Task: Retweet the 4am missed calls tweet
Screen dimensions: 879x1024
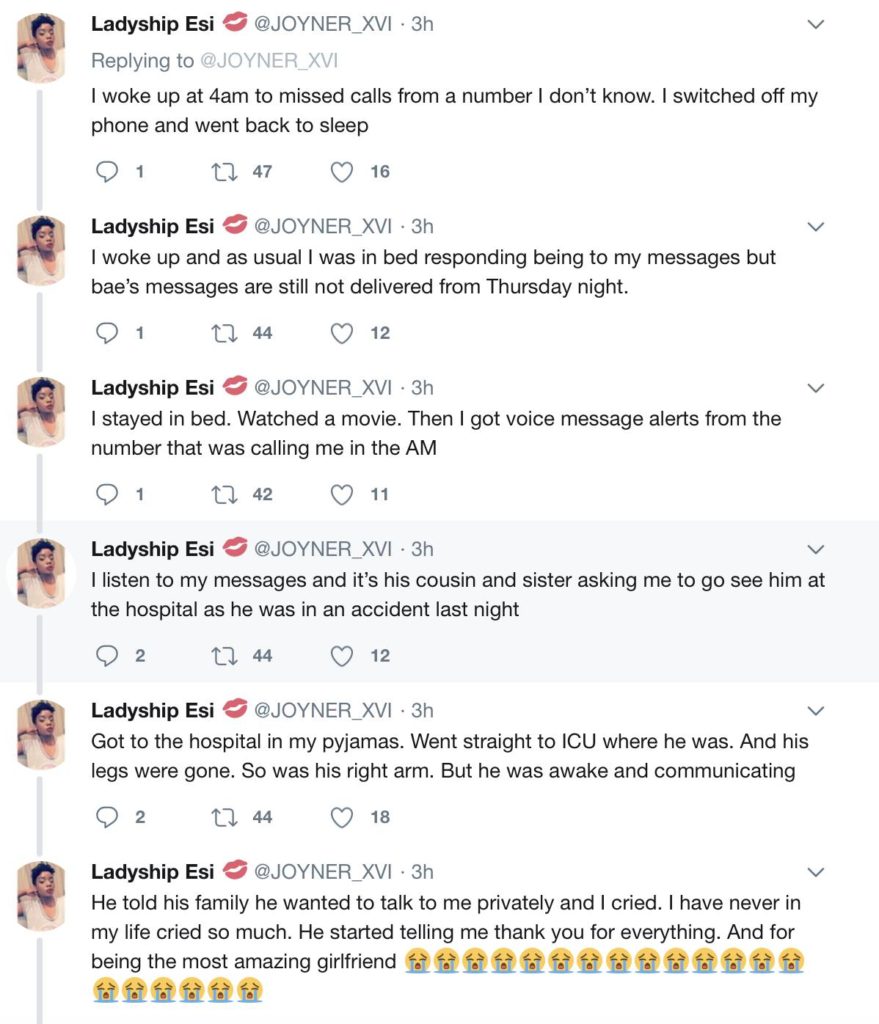Action: coord(224,172)
